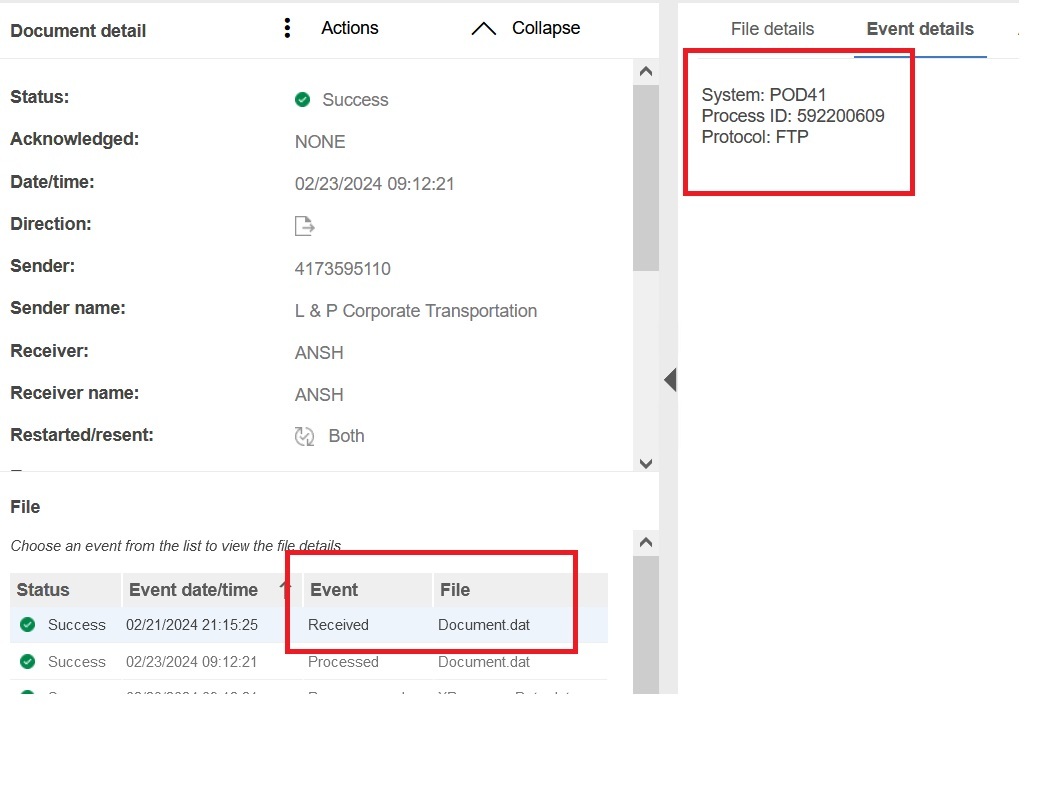Sort by the Status column header
Image resolution: width=1043 pixels, height=786 pixels.
(43, 590)
